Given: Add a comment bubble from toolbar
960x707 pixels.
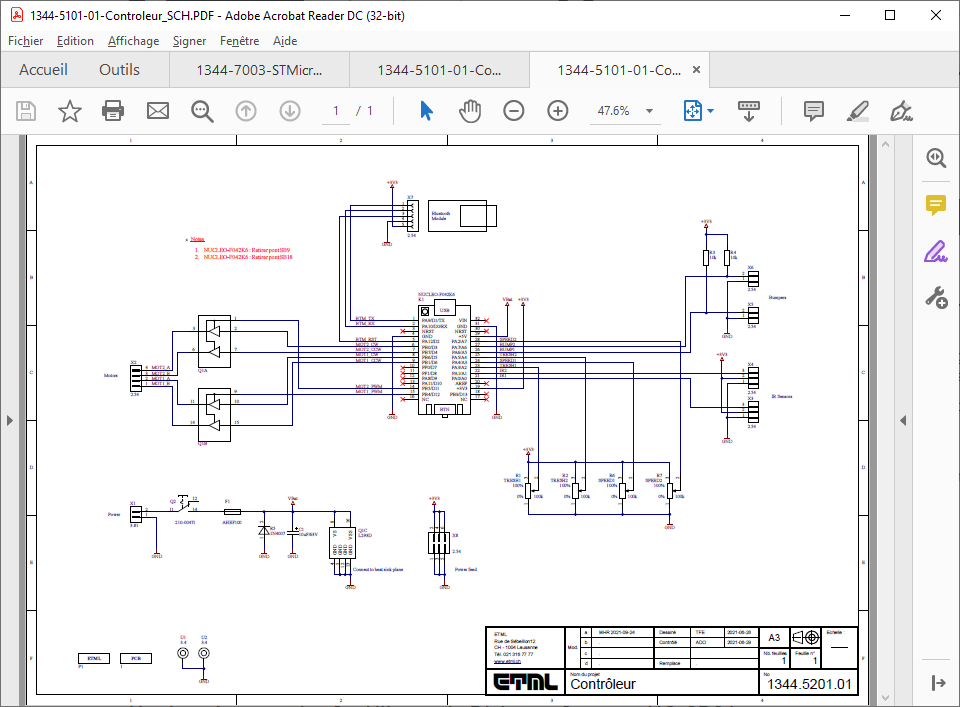Looking at the screenshot, I should tap(814, 111).
